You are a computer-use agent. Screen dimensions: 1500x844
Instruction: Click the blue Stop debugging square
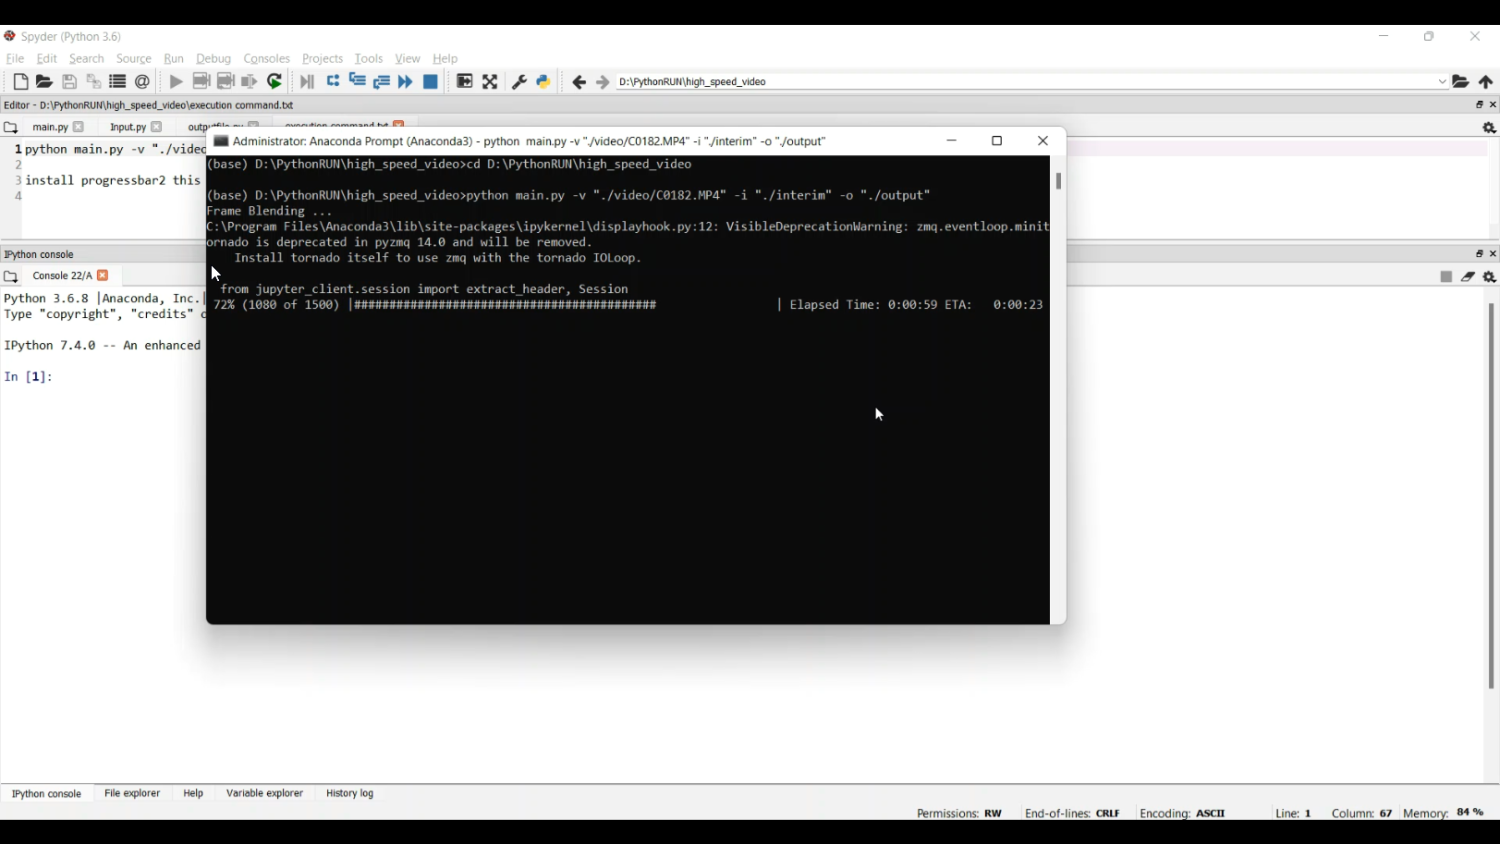pyautogui.click(x=431, y=82)
